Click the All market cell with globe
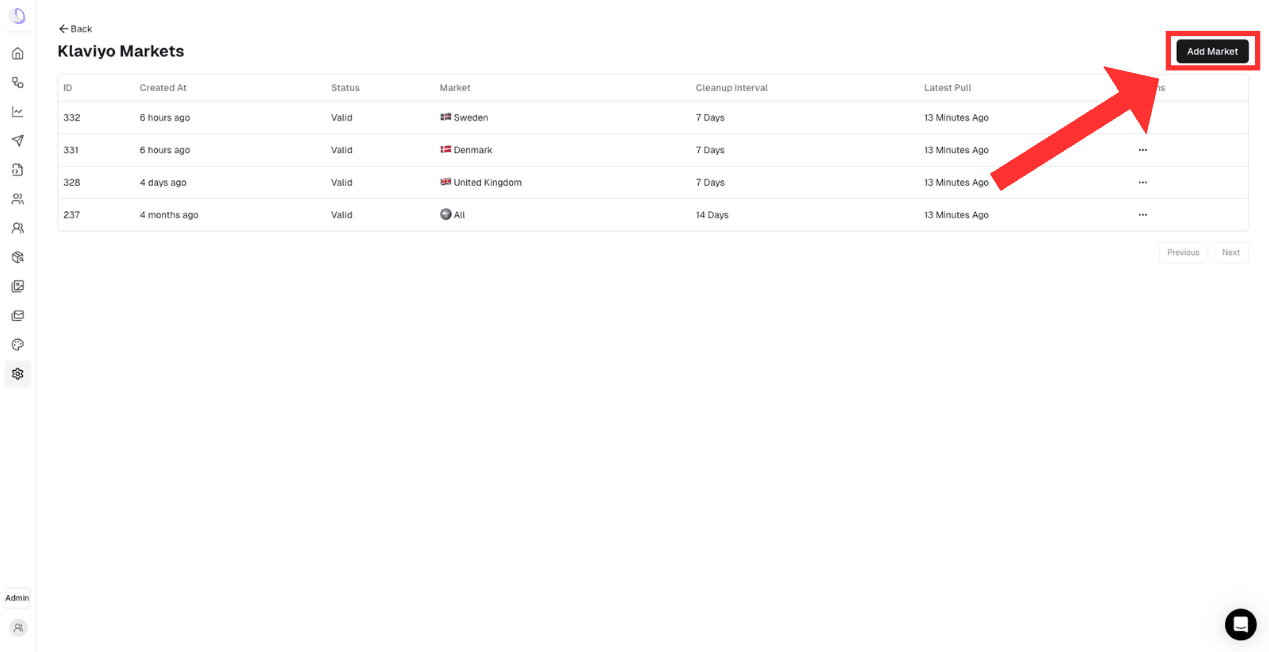The height and width of the screenshot is (652, 1269). [x=453, y=215]
